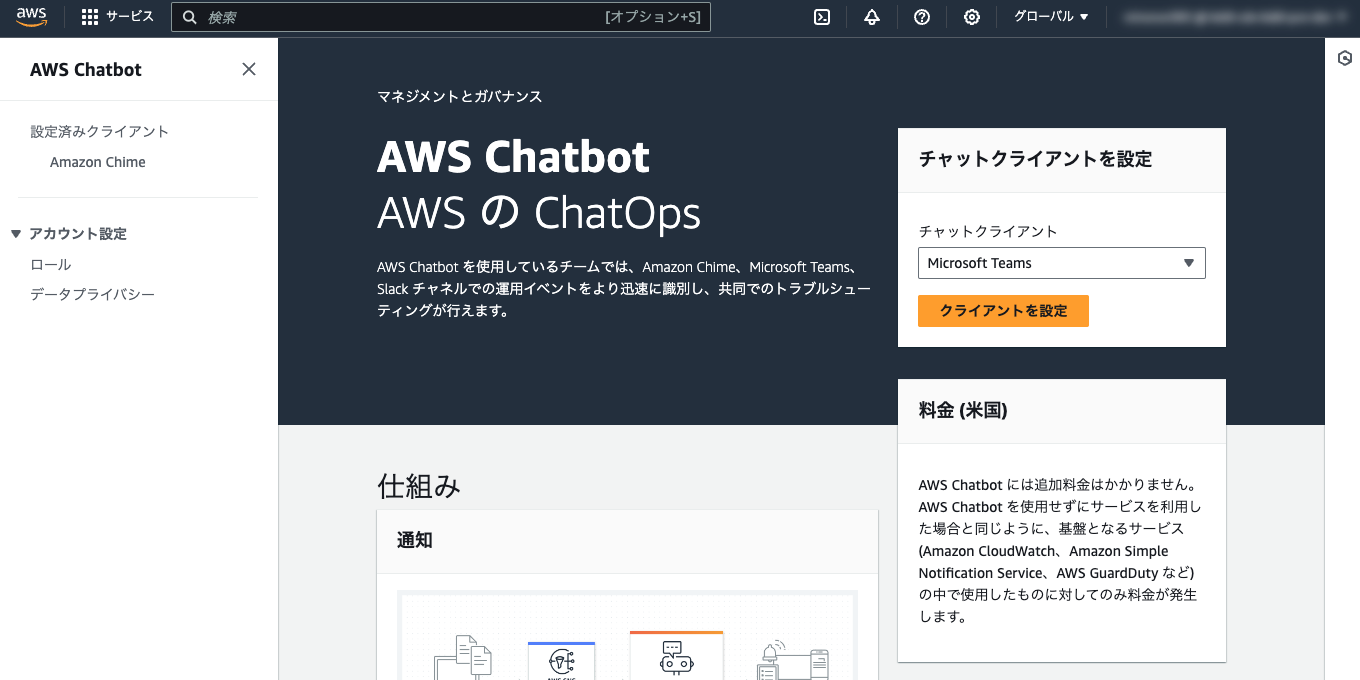Click the 仕組み heading
The height and width of the screenshot is (680, 1360).
(418, 486)
